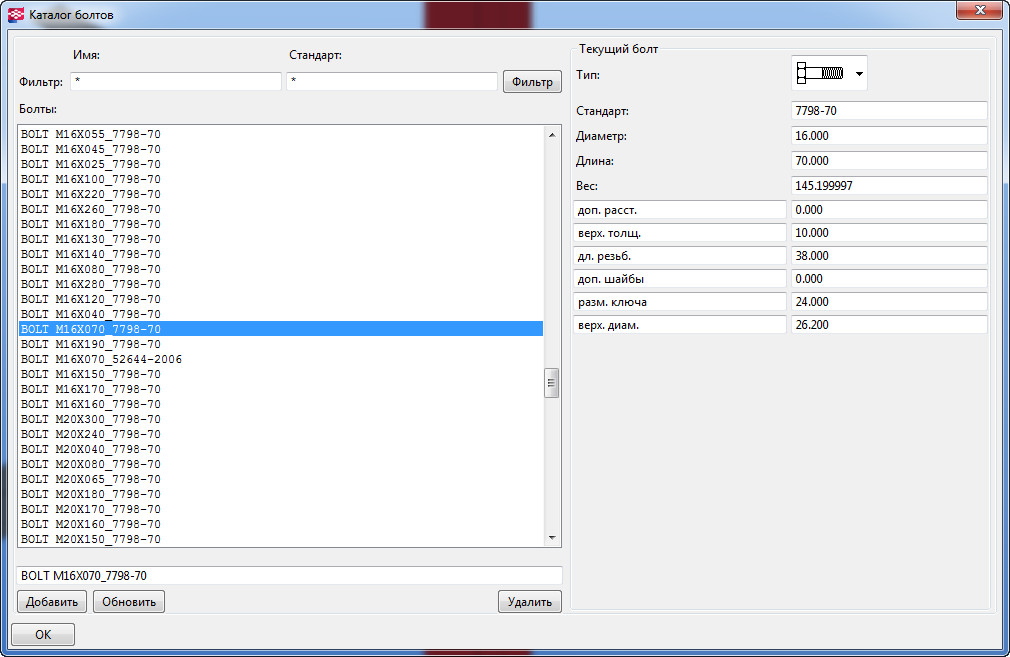Select BOLT M16X150_7798-70 in list

[x=281, y=374]
